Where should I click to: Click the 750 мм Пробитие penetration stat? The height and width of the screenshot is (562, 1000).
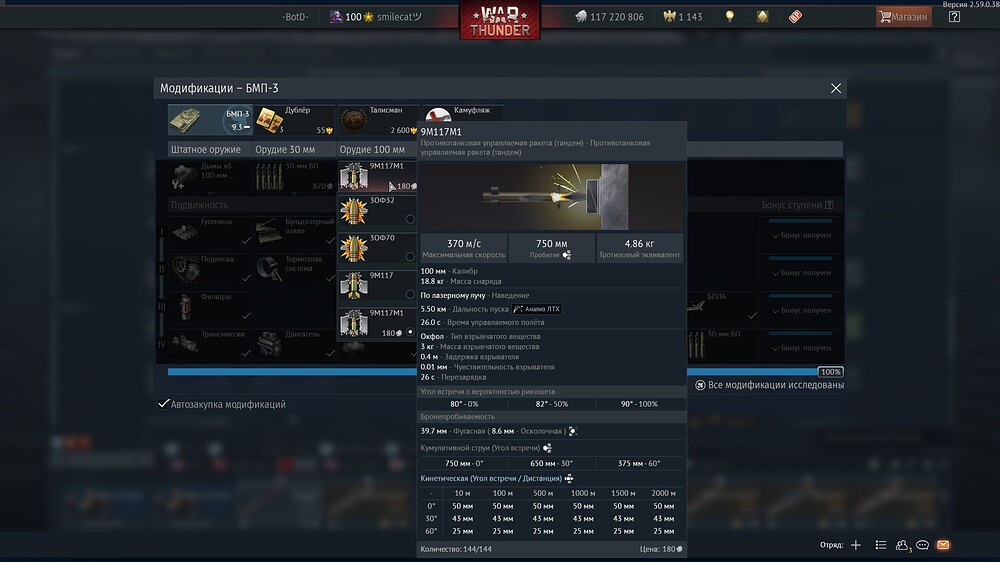tap(552, 248)
